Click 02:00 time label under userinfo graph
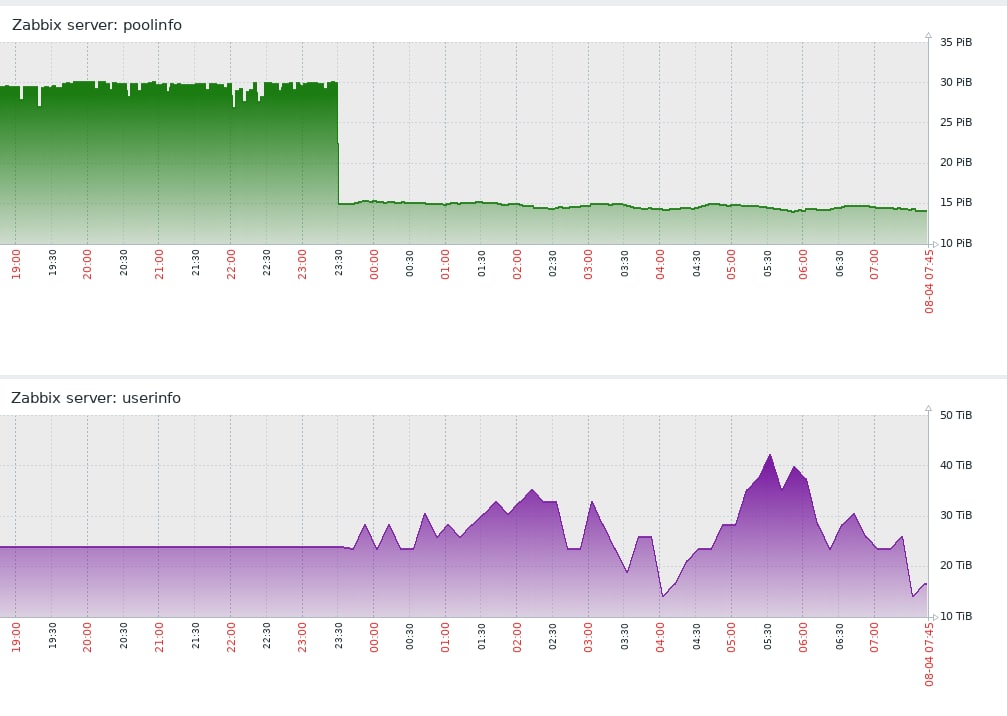 point(517,637)
